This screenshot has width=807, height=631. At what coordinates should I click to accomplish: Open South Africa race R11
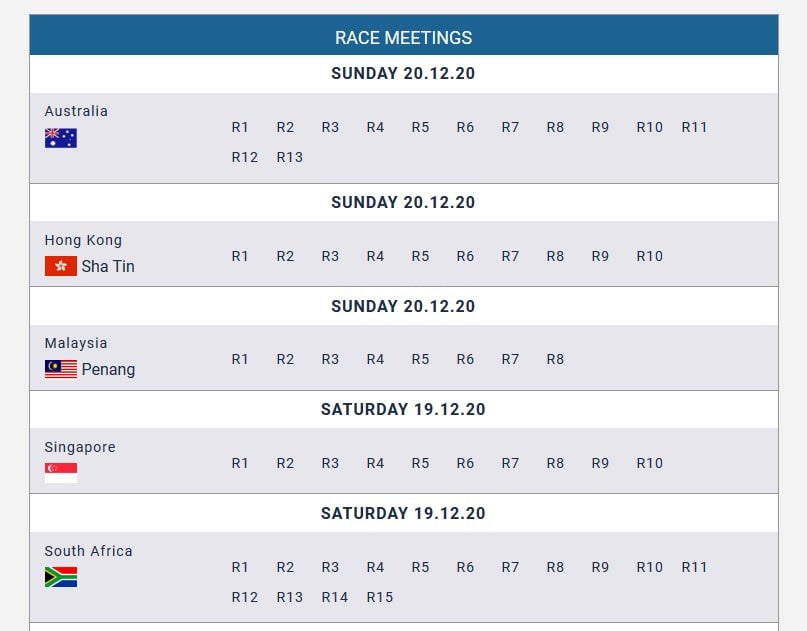click(x=694, y=567)
